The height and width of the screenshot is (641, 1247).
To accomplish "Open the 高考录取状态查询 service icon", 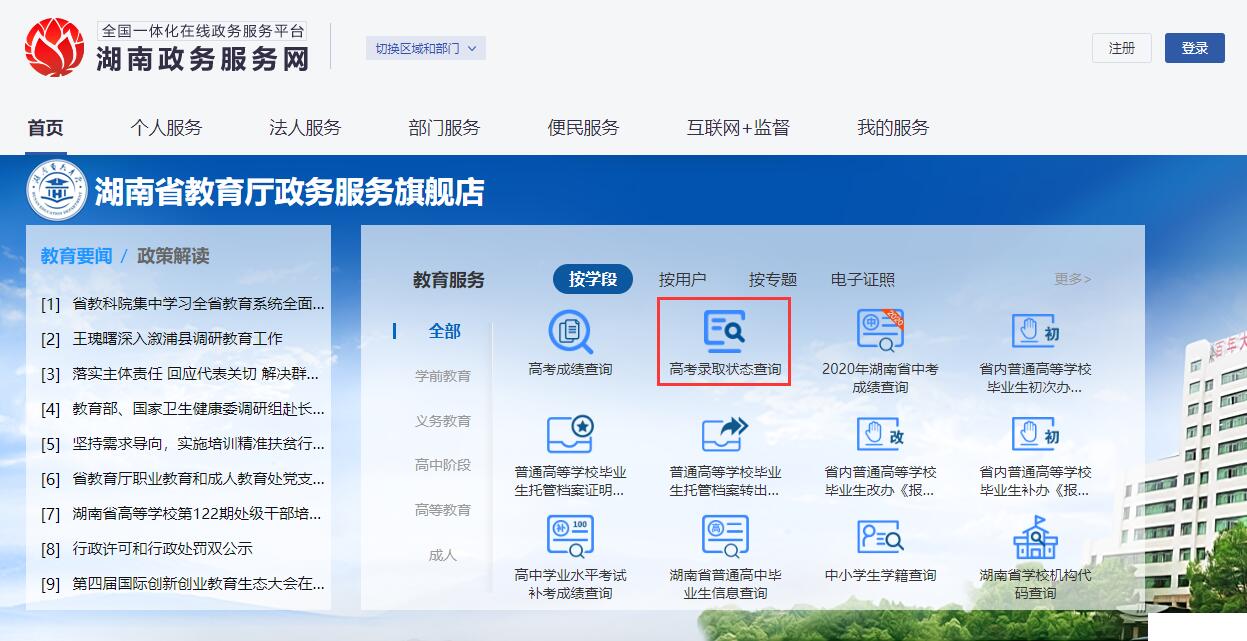I will click(725, 331).
